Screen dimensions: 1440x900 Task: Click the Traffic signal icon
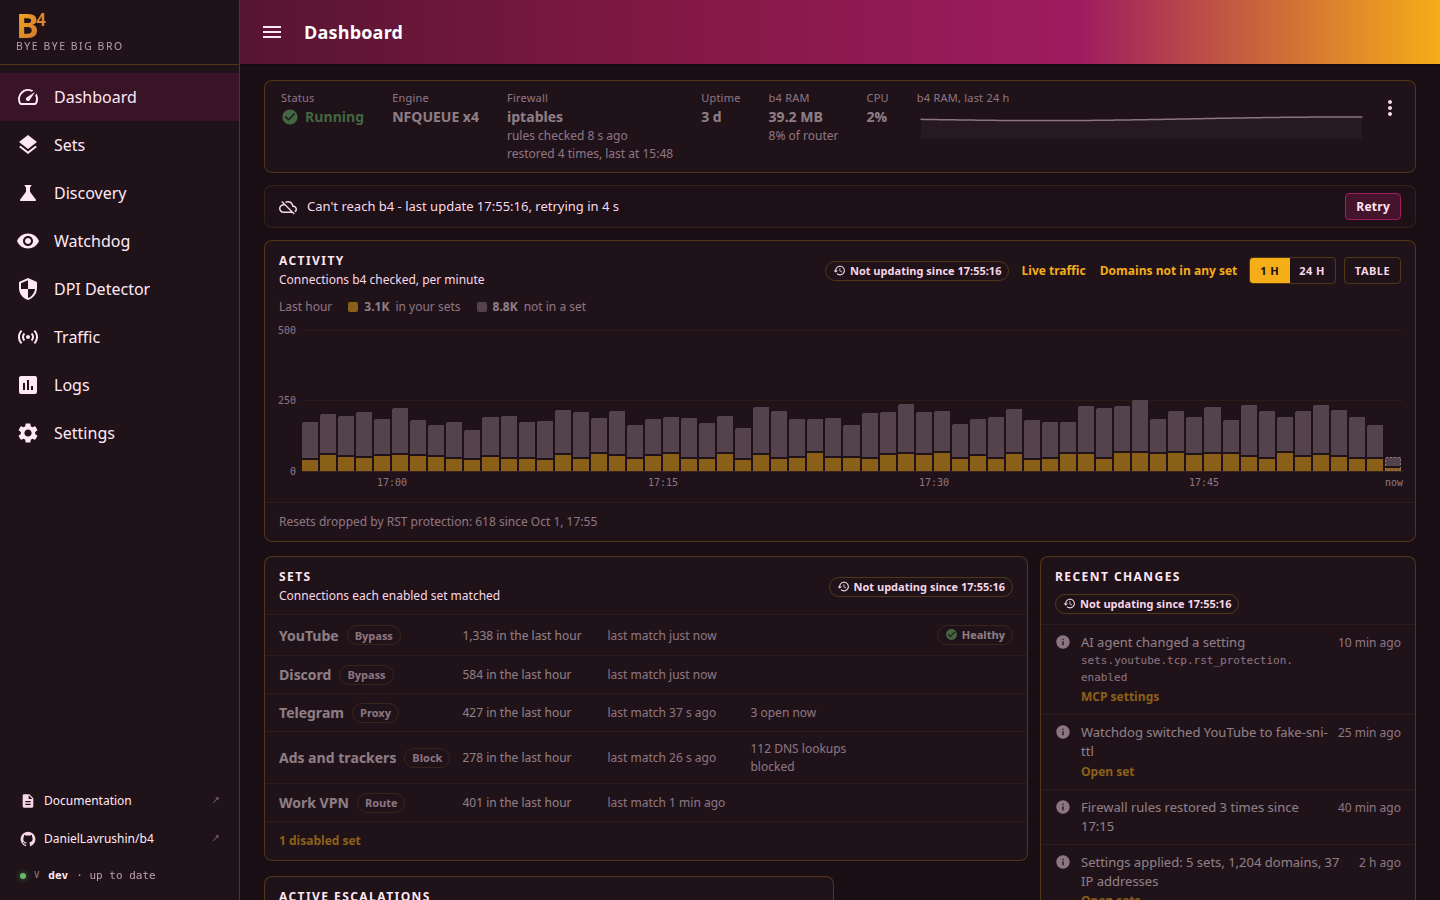click(28, 337)
